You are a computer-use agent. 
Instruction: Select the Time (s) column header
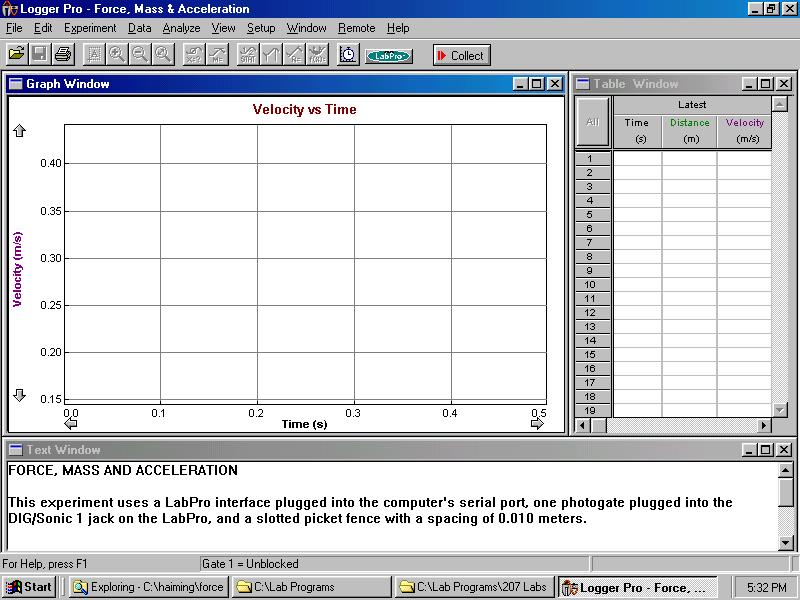pos(637,131)
